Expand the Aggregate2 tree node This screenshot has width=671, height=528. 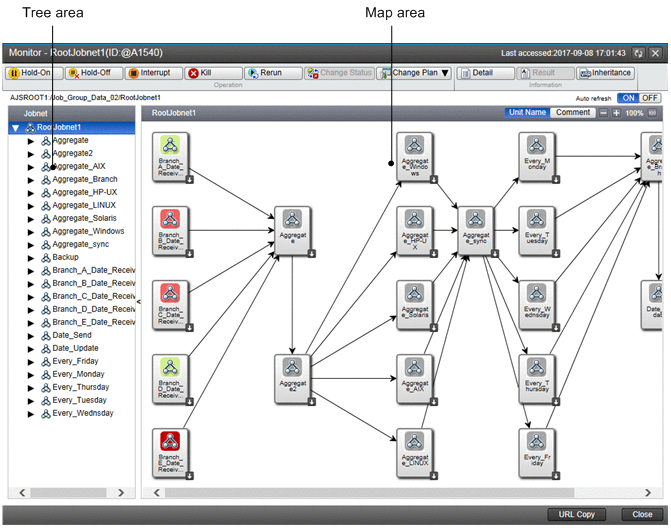point(31,154)
